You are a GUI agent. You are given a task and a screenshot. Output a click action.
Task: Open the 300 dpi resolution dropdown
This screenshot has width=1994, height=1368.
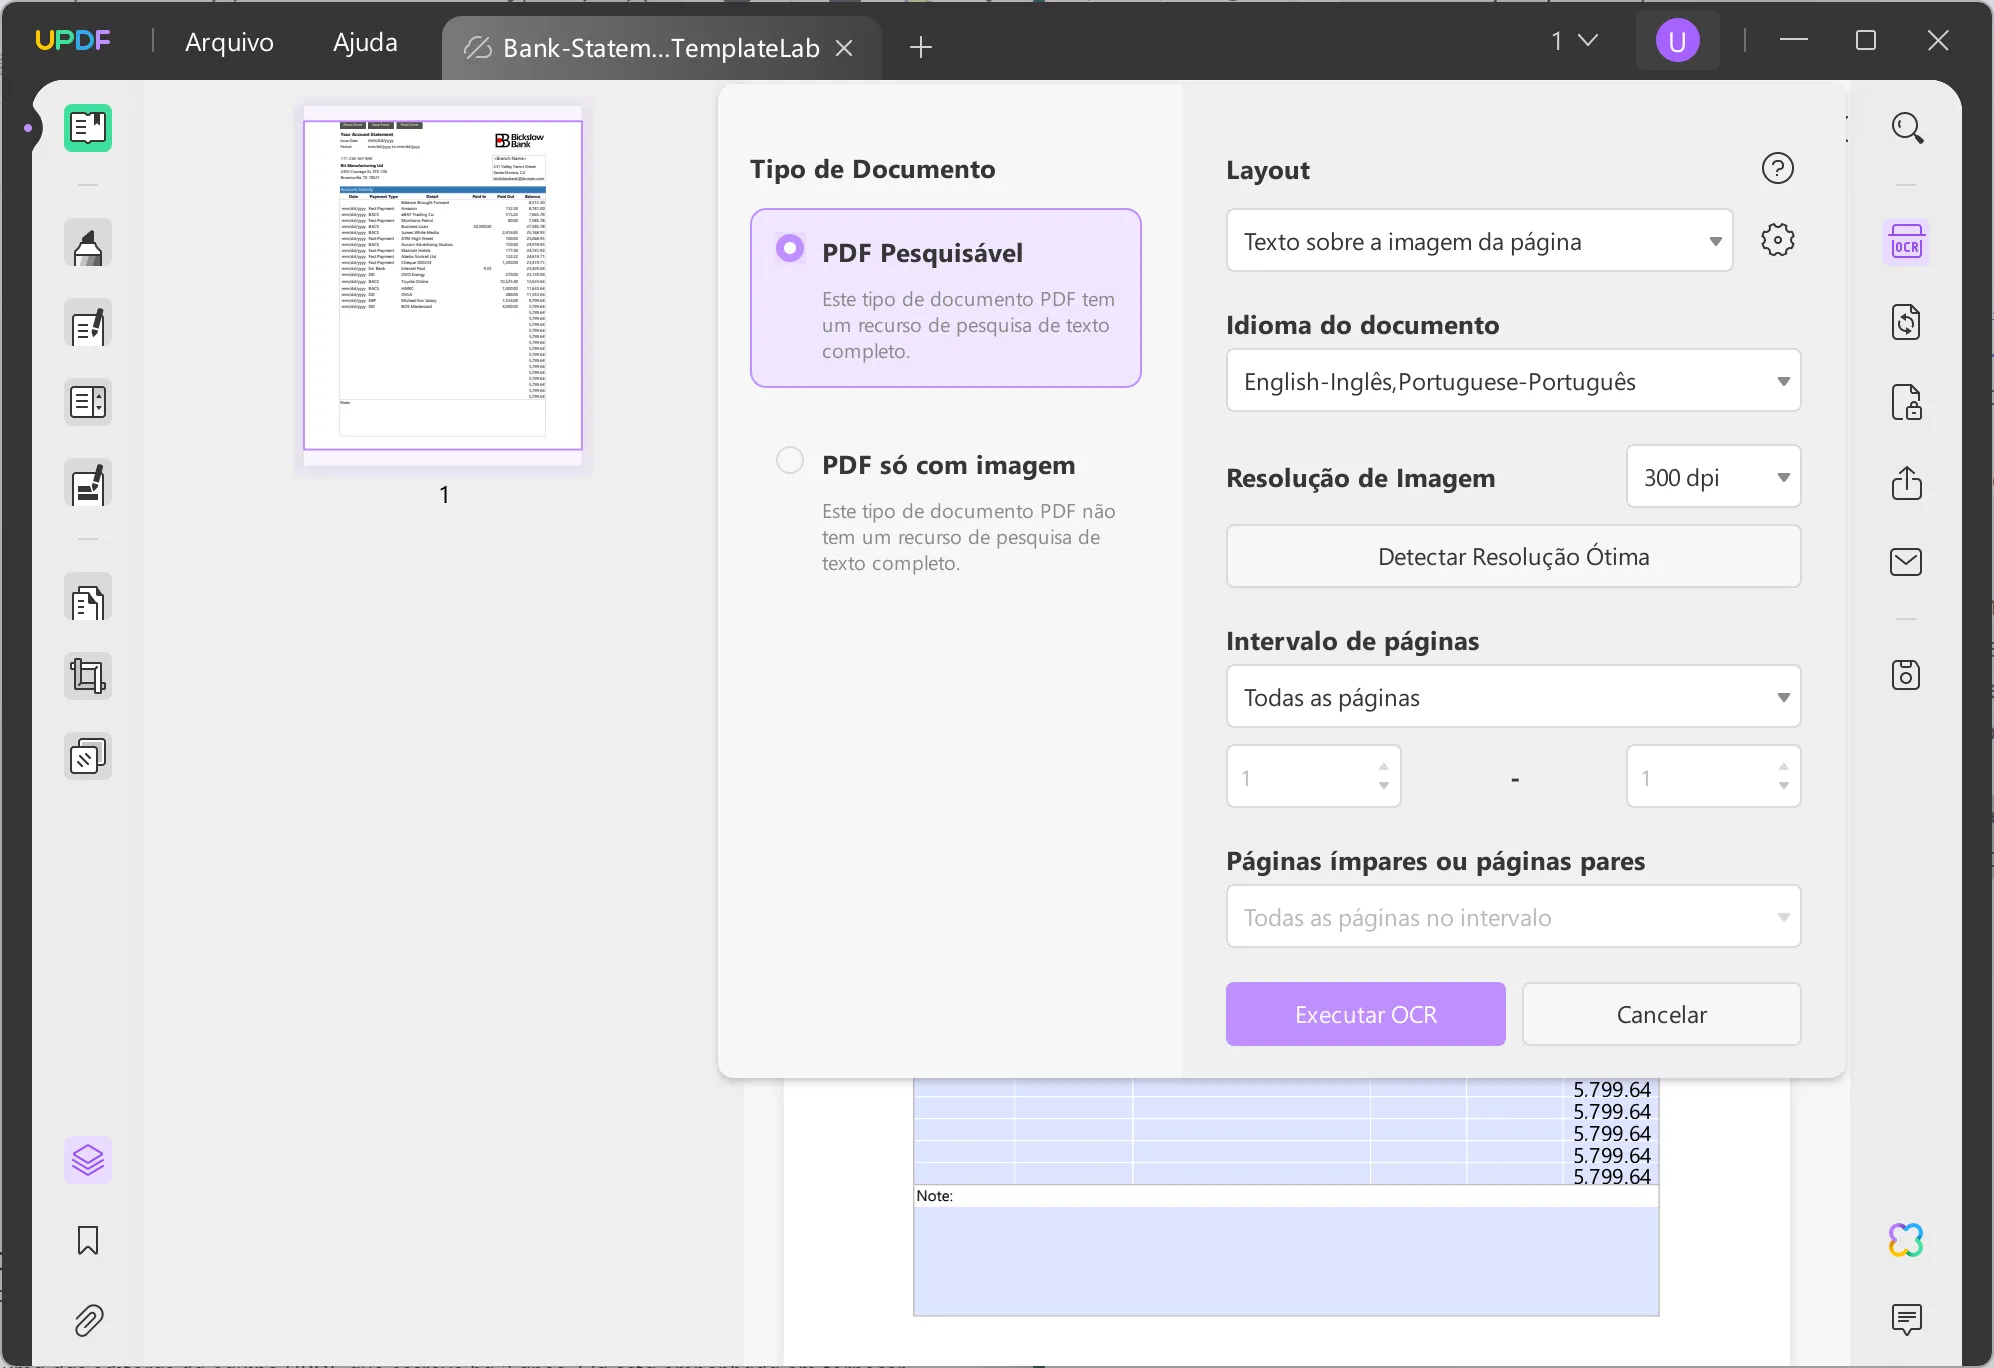1713,476
